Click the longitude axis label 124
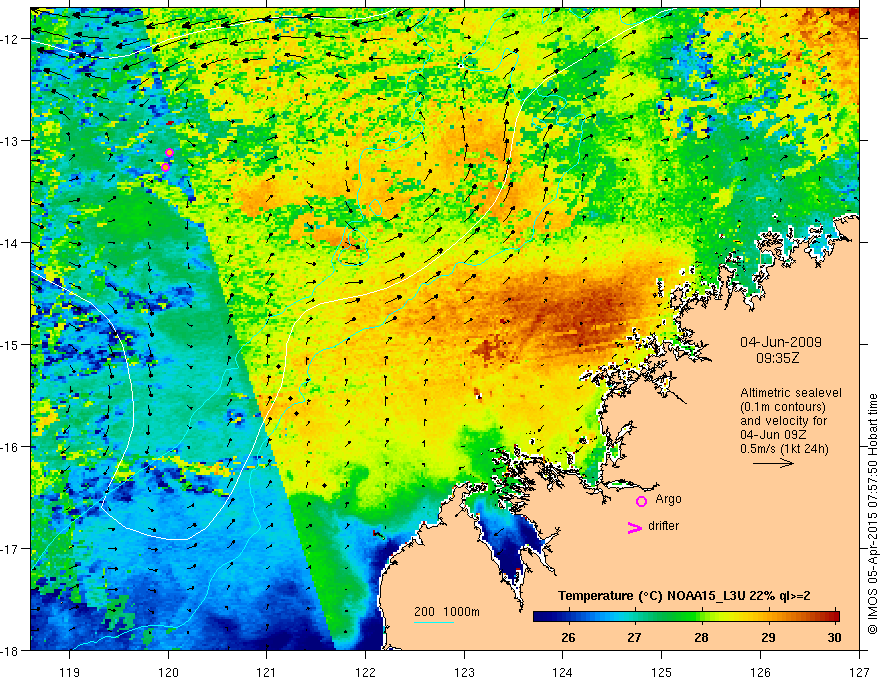The image size is (880, 680). [563, 672]
